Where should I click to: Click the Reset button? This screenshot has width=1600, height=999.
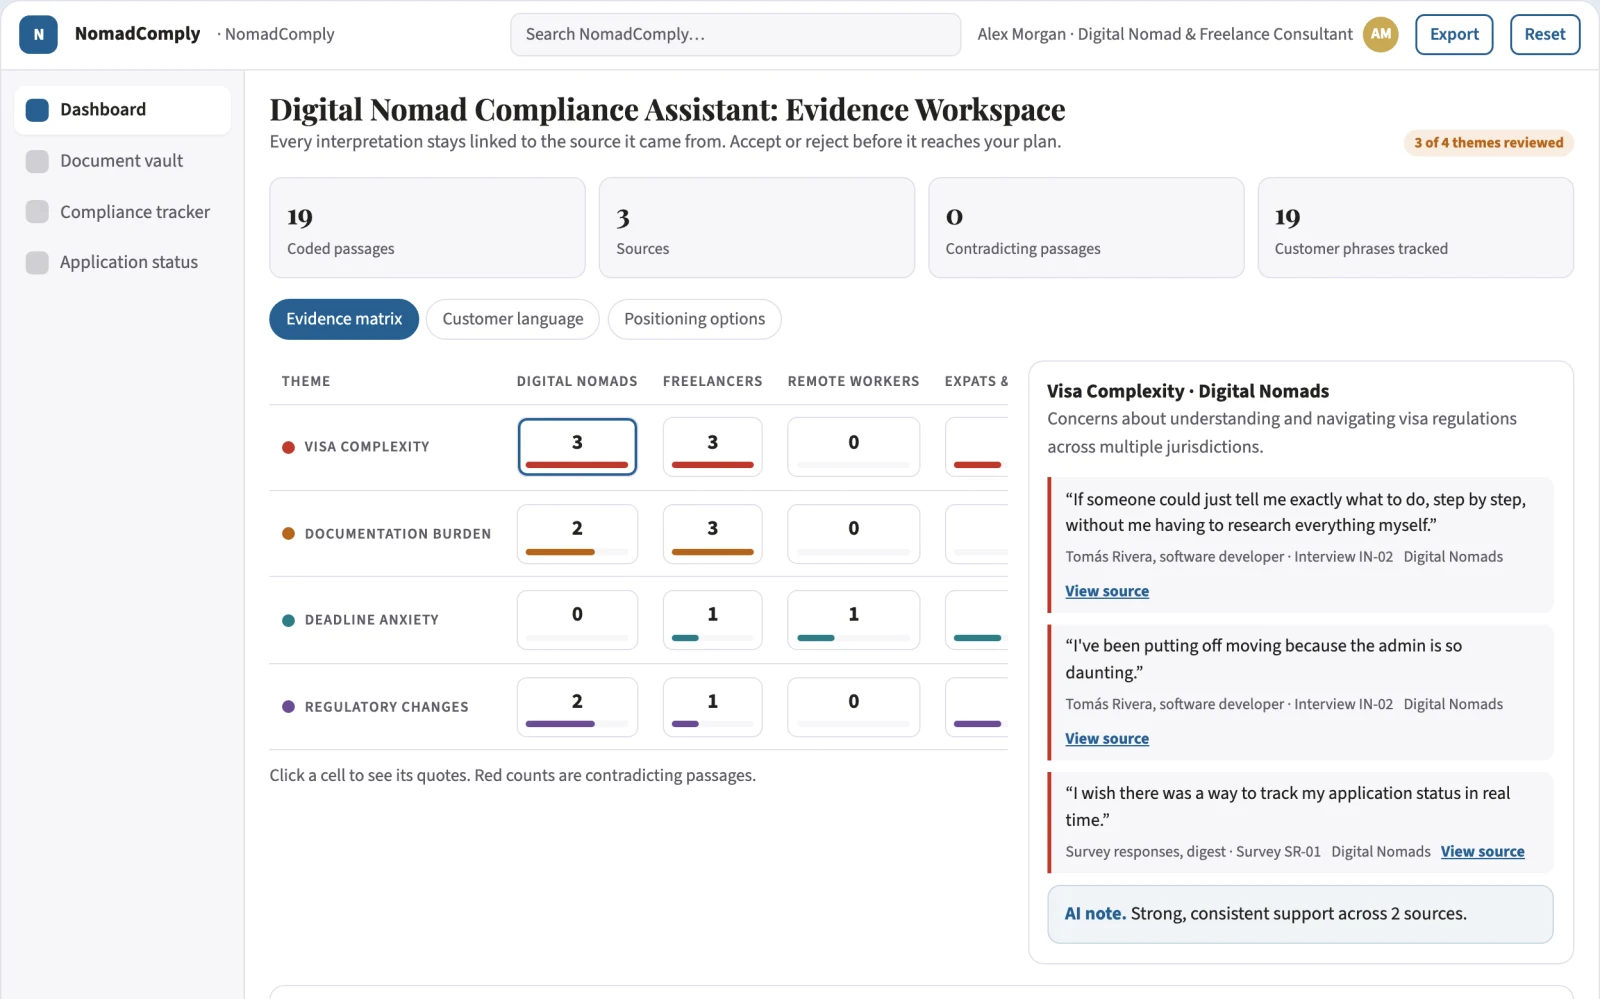1545,34
